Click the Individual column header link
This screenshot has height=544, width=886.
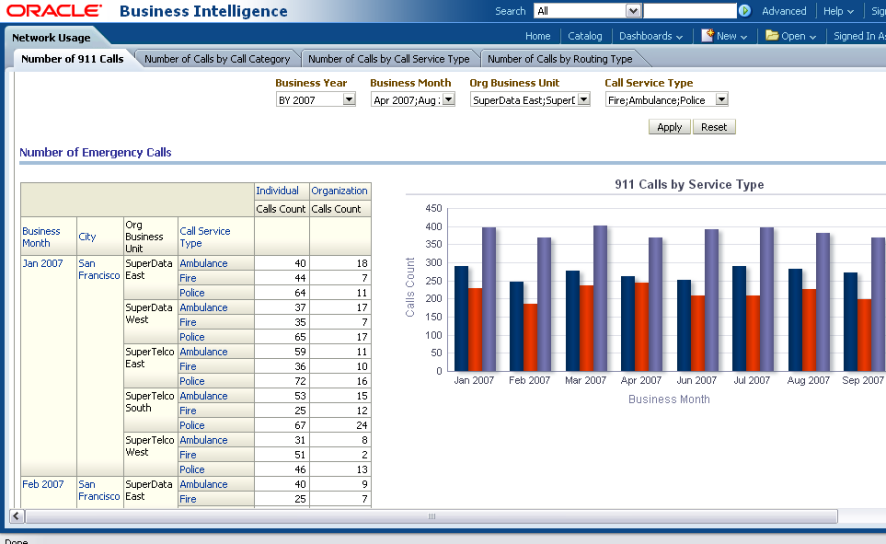(x=277, y=191)
